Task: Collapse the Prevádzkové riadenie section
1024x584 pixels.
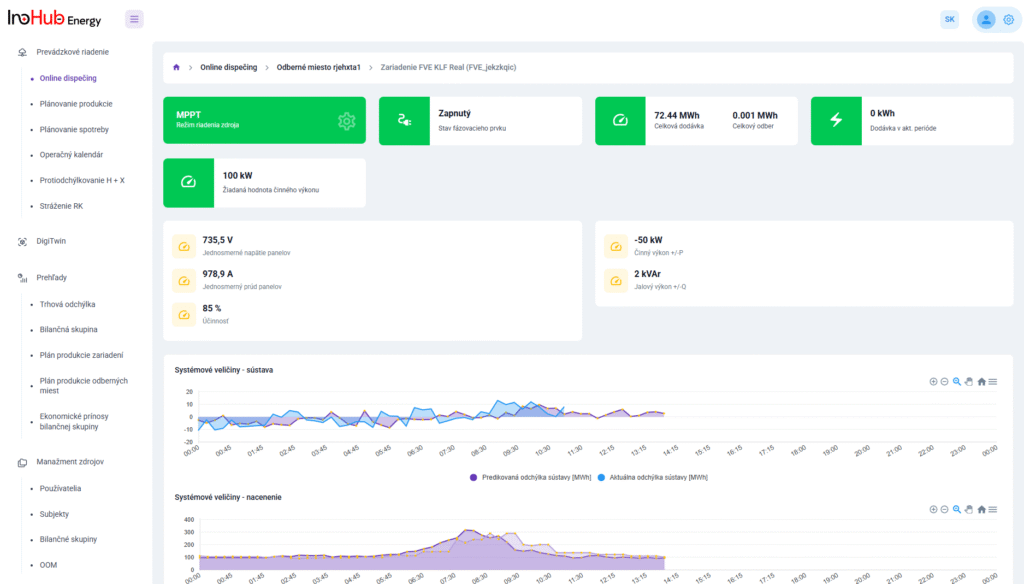Action: (72, 51)
